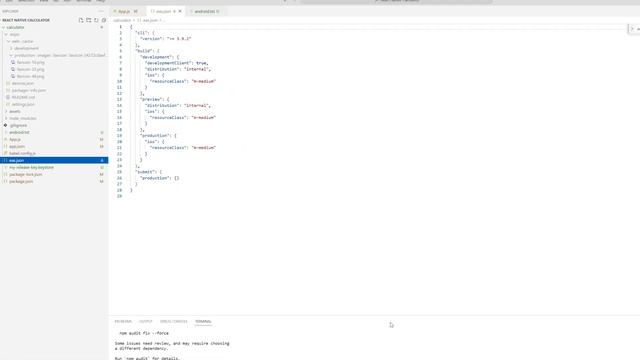Click the REACT NATIVE CALCULATOR section header
Viewport: 640px width, 360px height.
pos(26,20)
